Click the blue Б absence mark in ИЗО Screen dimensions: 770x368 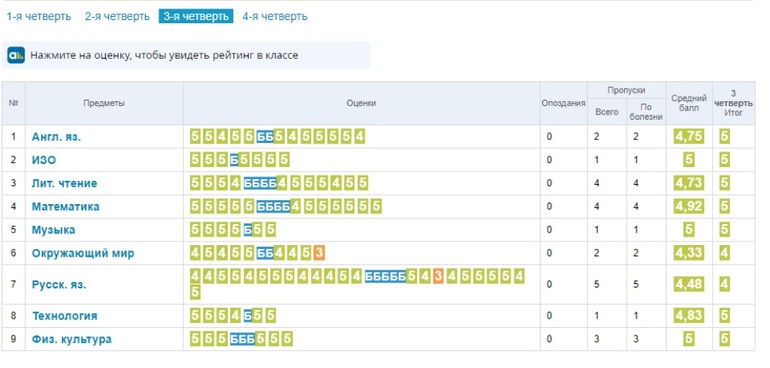point(234,160)
